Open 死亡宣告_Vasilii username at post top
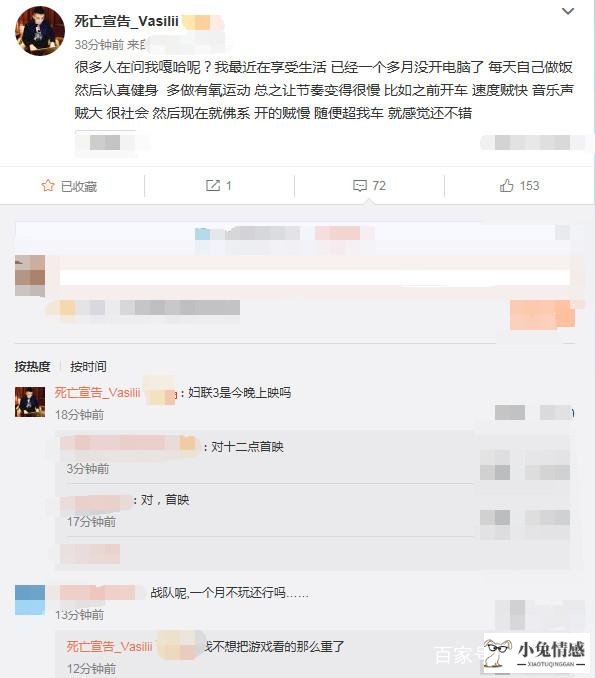This screenshot has width=595, height=678. 126,21
